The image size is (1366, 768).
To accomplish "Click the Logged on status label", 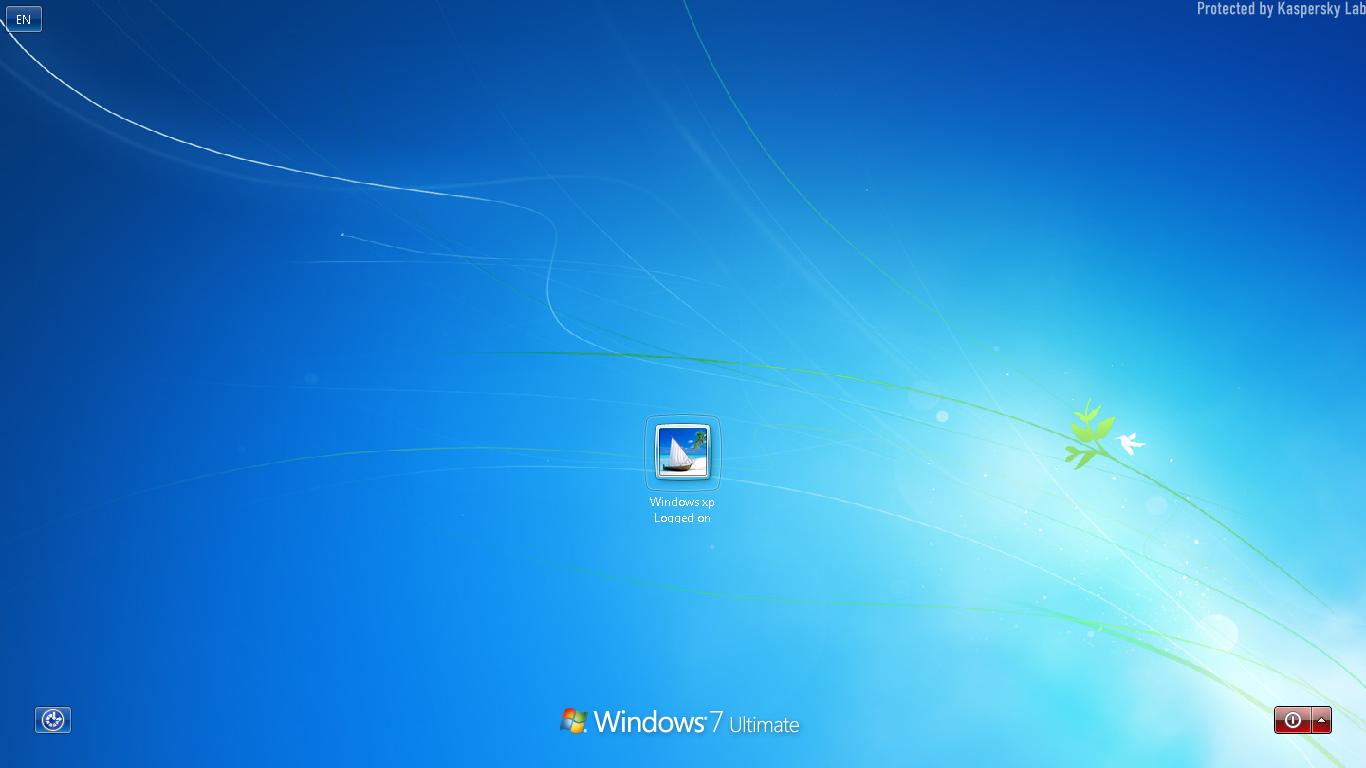I will point(683,518).
